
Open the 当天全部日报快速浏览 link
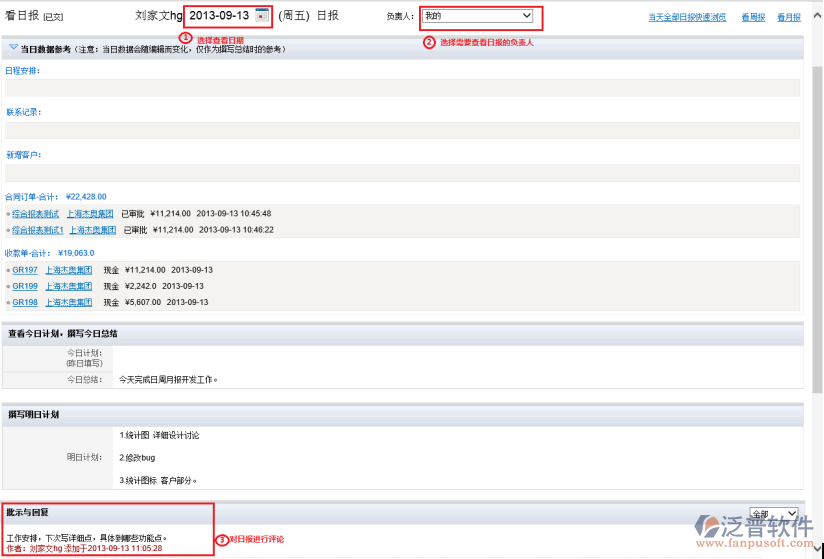(687, 17)
